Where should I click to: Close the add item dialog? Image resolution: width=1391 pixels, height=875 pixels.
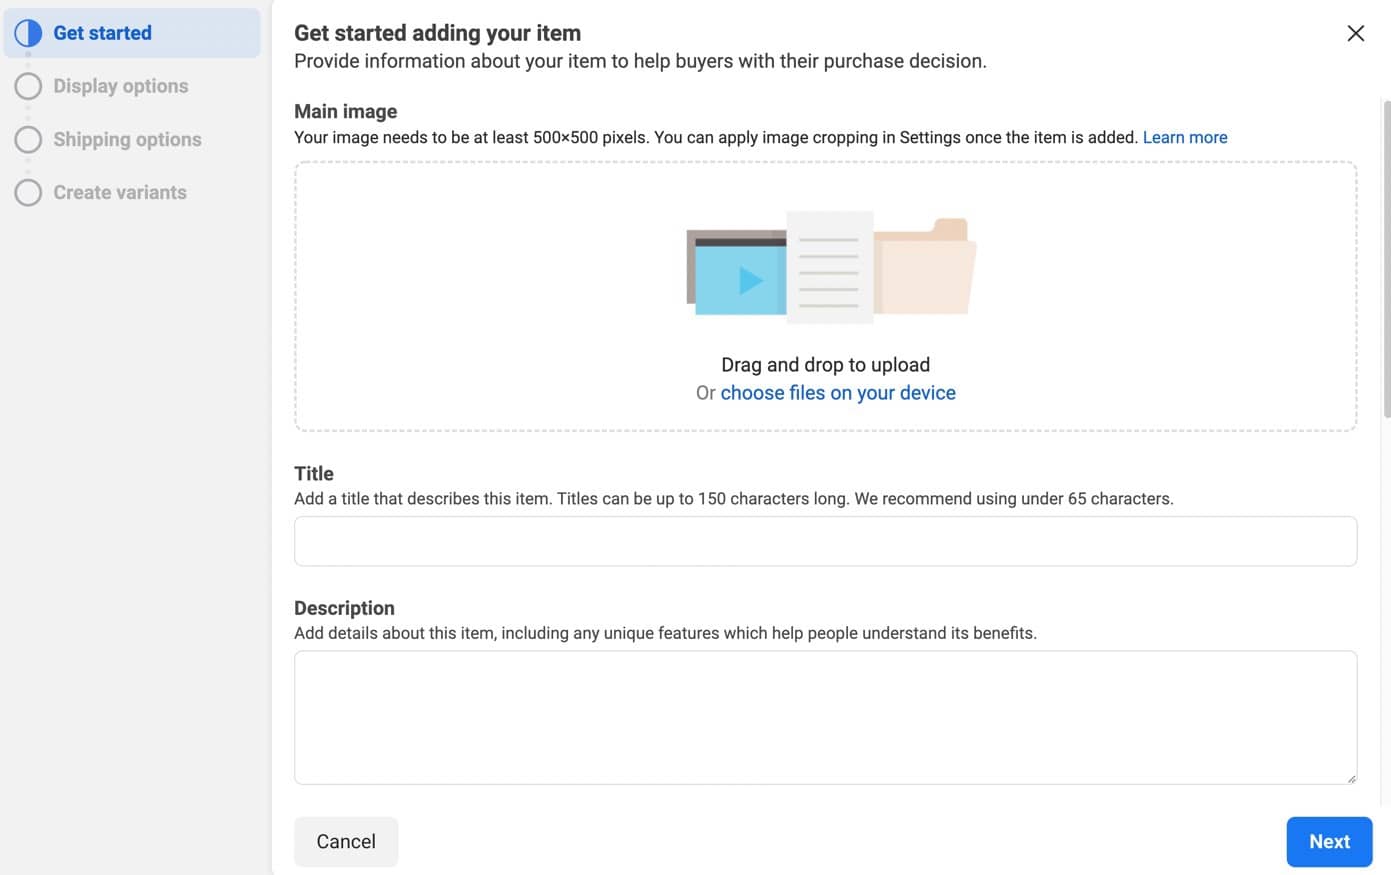click(x=1355, y=33)
